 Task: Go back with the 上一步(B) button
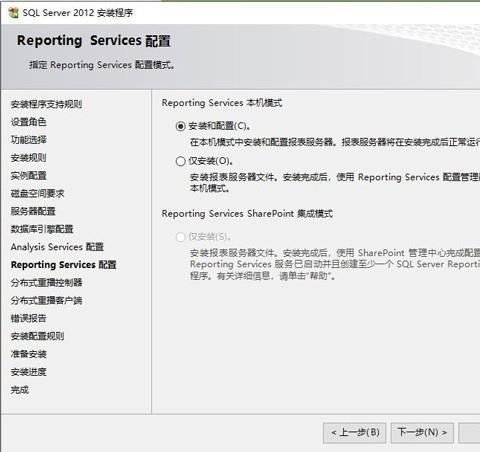354,433
